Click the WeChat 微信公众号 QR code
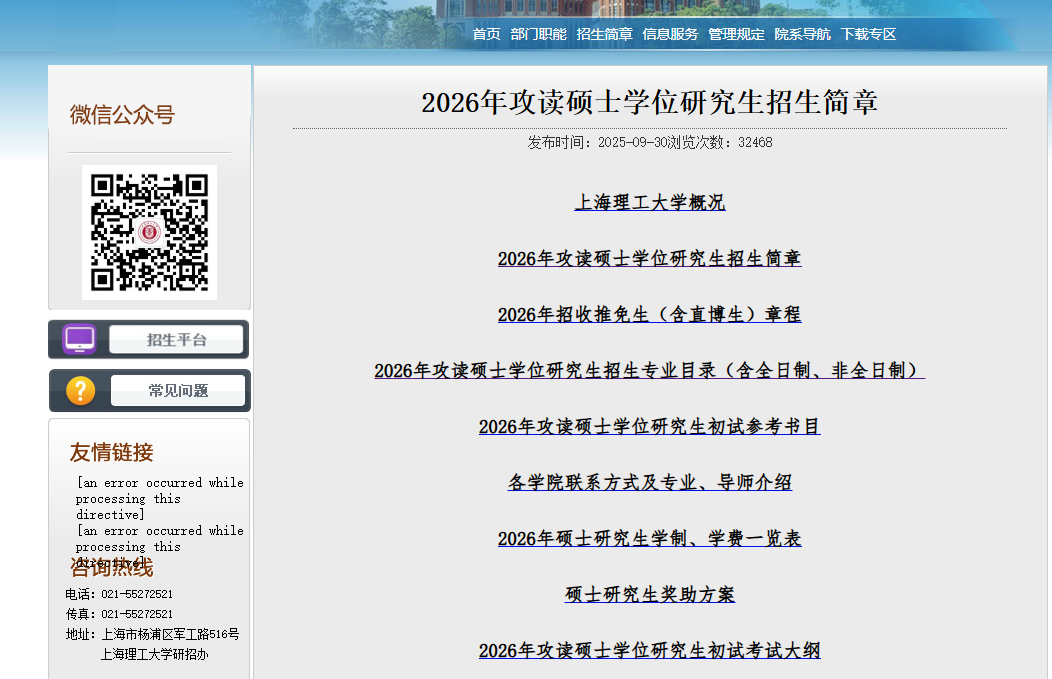1052x679 pixels. coord(148,234)
